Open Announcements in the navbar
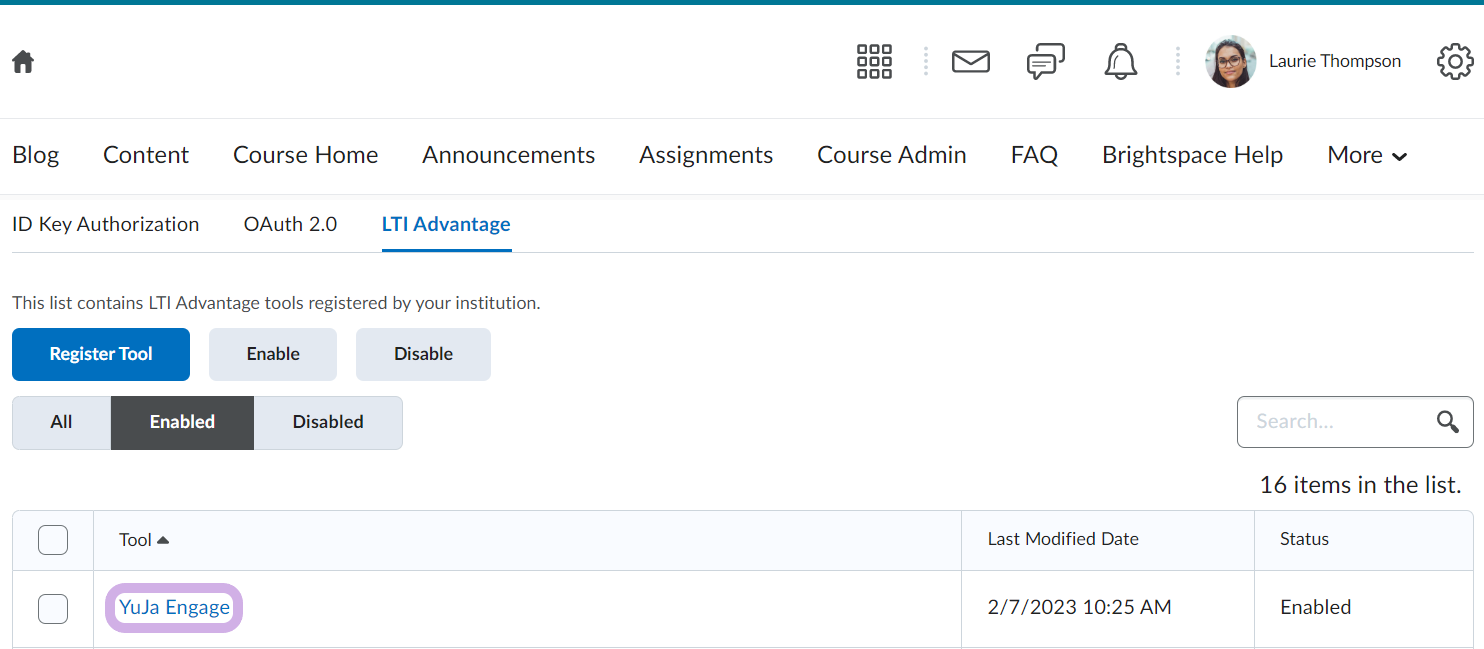The image size is (1484, 649). (509, 155)
